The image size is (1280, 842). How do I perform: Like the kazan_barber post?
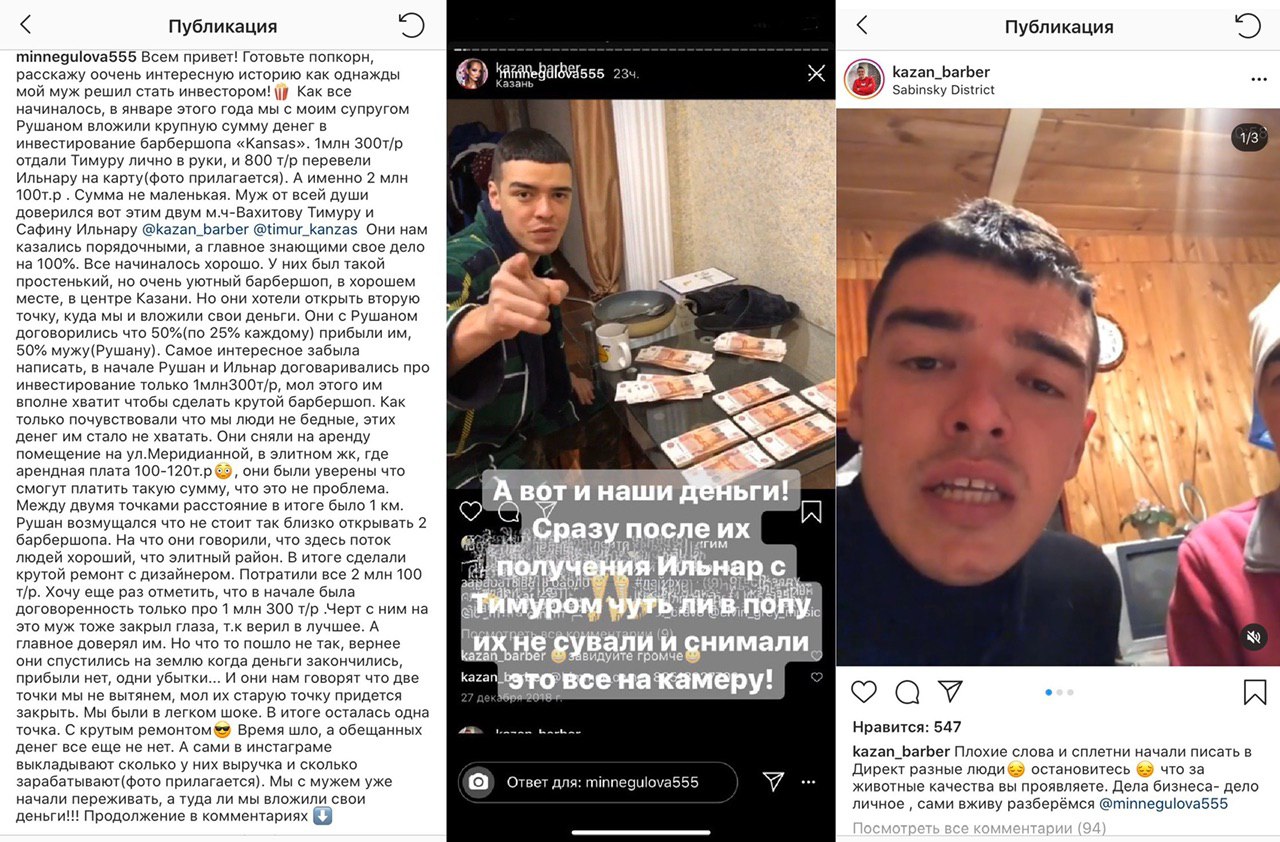click(864, 691)
